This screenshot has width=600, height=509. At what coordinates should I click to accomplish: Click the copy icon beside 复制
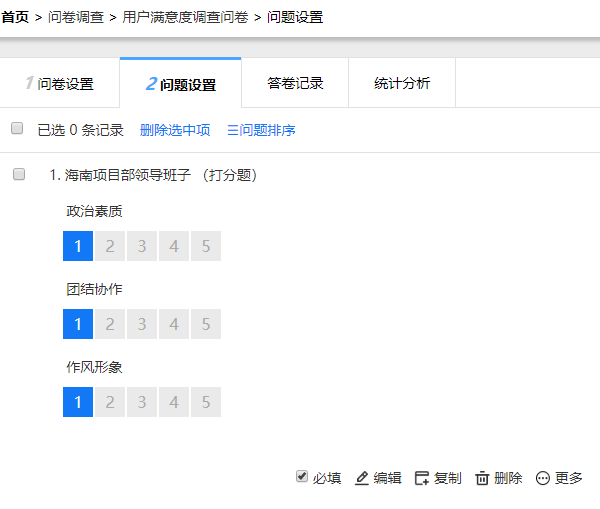[422, 478]
